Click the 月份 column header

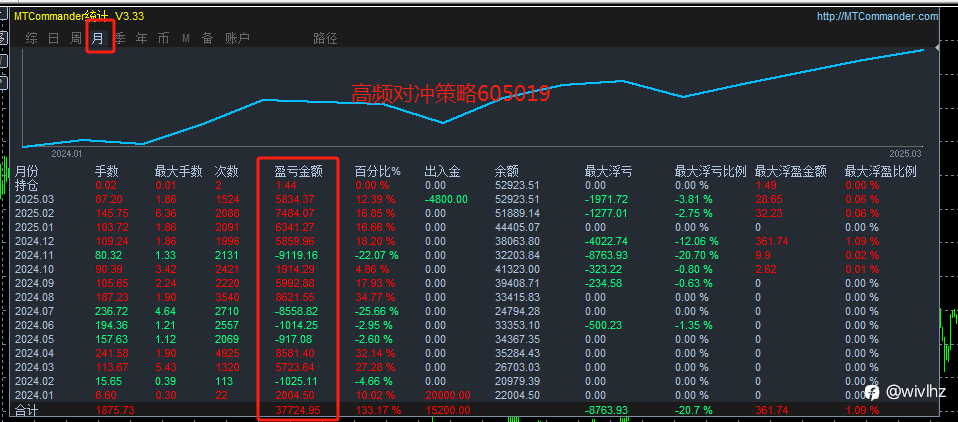click(x=26, y=172)
